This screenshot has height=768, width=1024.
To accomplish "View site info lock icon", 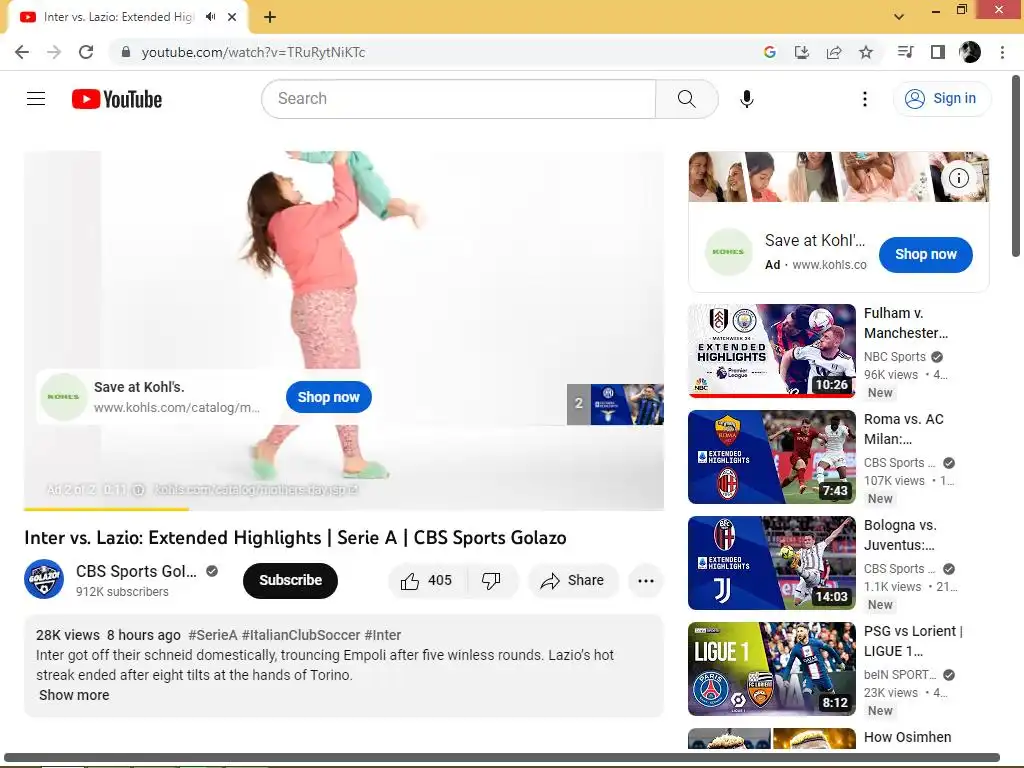I will pyautogui.click(x=126, y=52).
